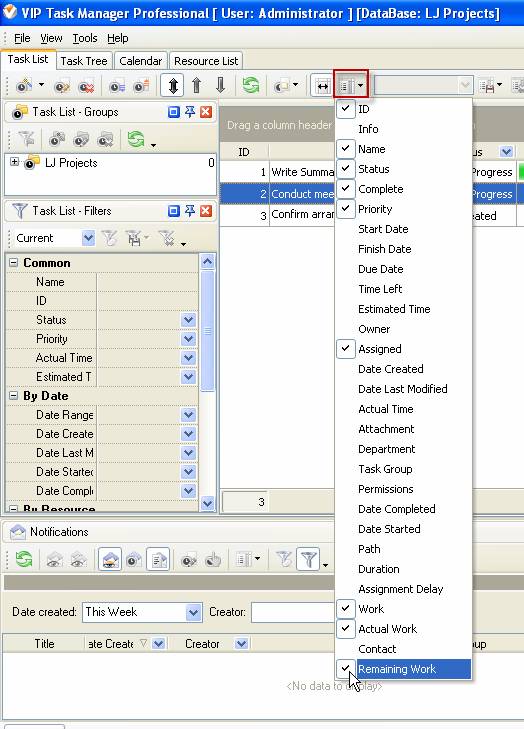Image resolution: width=524 pixels, height=729 pixels.
Task: Click the move task down arrow icon
Action: point(220,86)
